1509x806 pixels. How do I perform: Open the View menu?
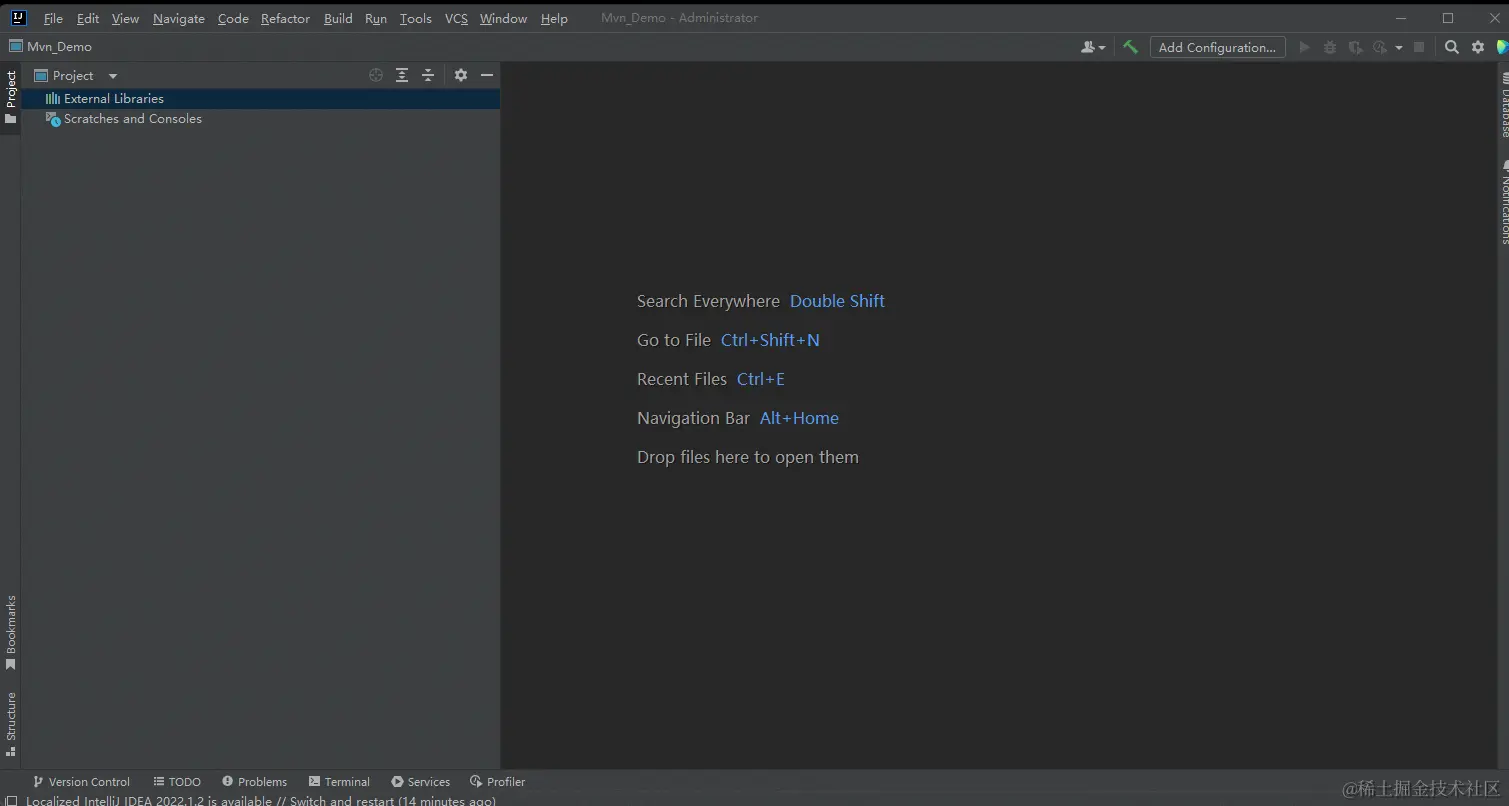[125, 18]
